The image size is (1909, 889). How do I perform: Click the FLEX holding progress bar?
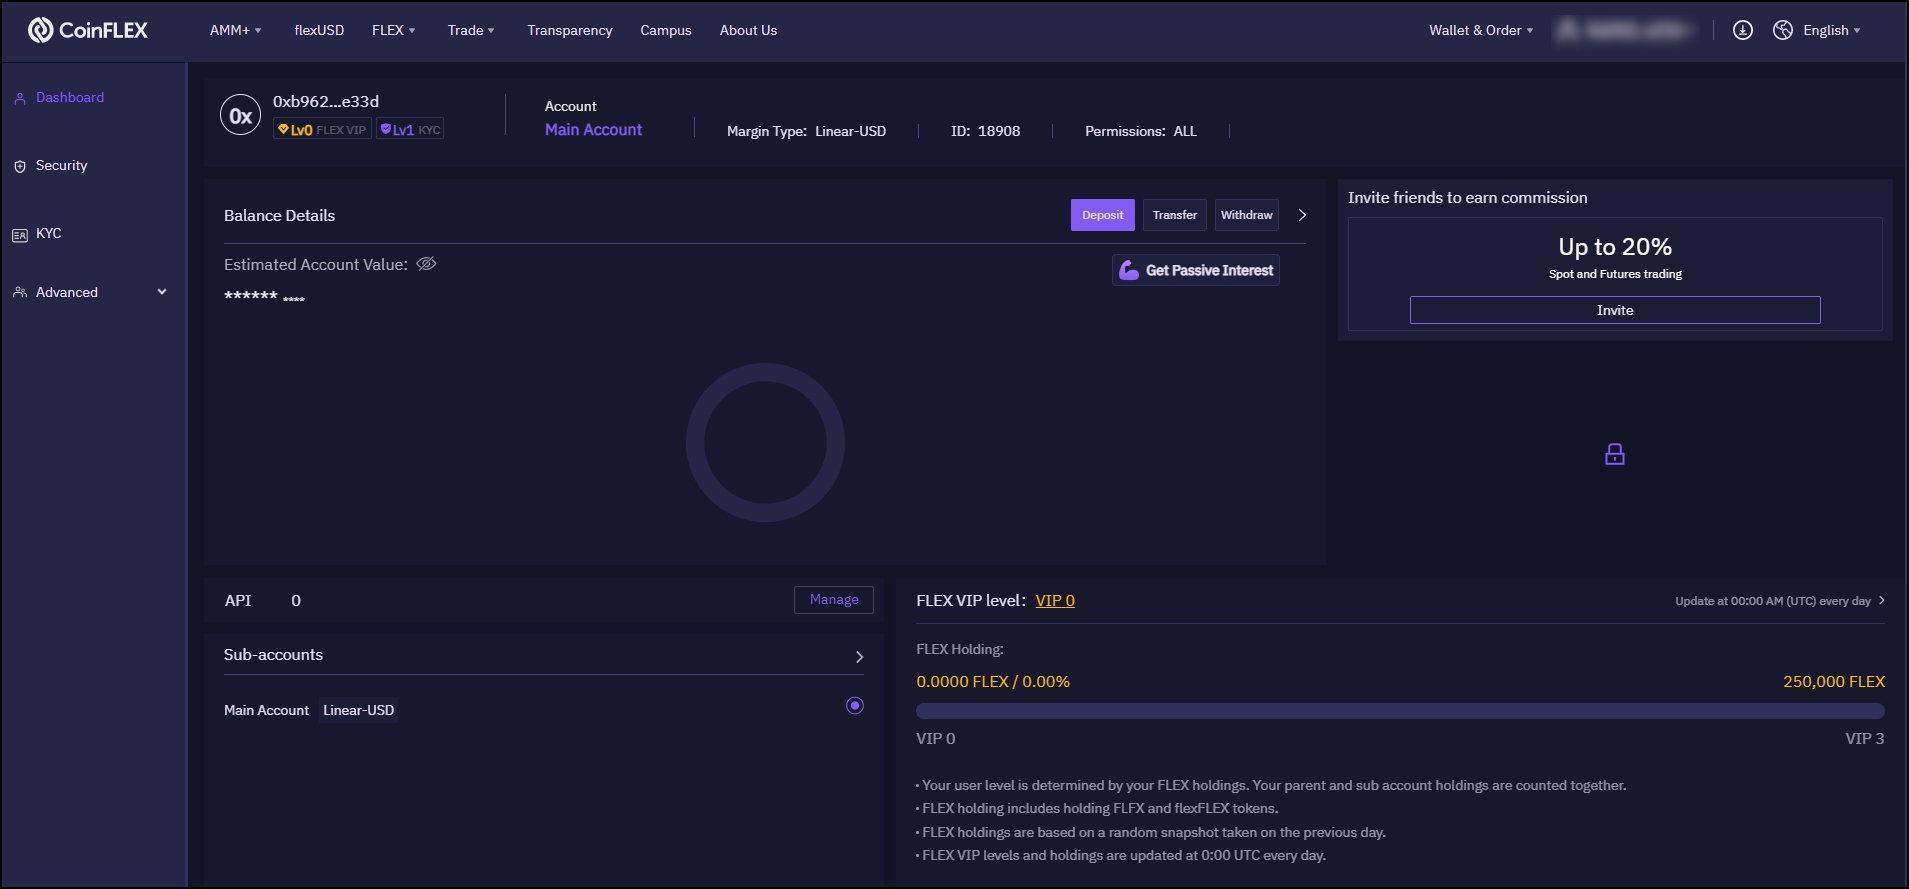click(1400, 711)
